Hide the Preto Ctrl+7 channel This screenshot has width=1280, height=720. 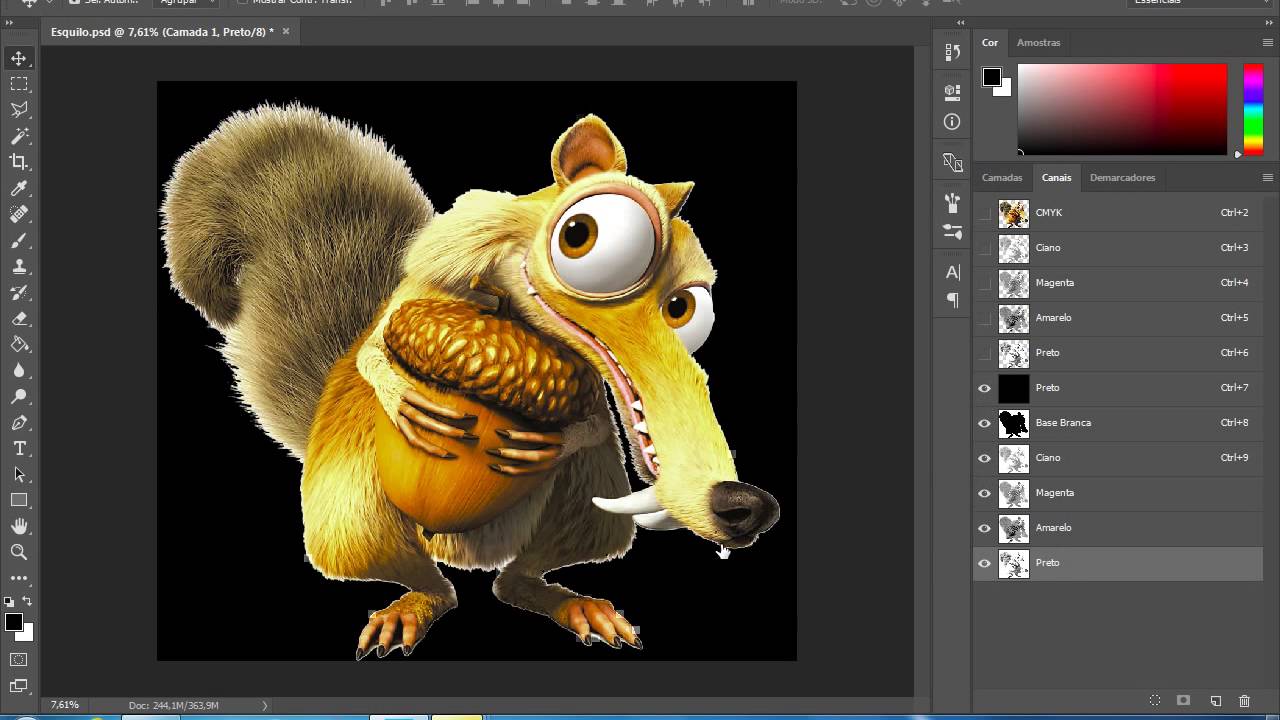985,388
